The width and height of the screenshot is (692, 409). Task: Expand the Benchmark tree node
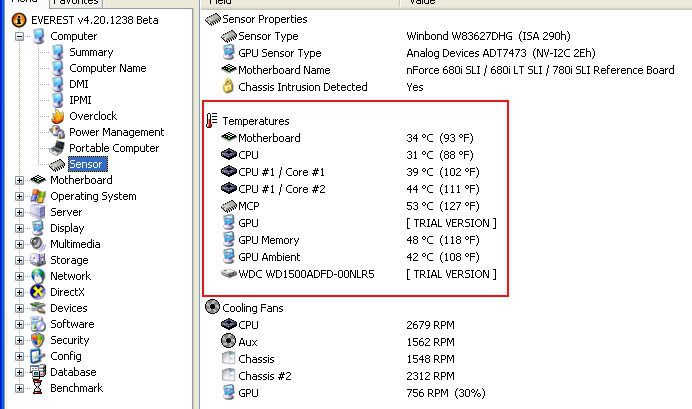pyautogui.click(x=19, y=388)
